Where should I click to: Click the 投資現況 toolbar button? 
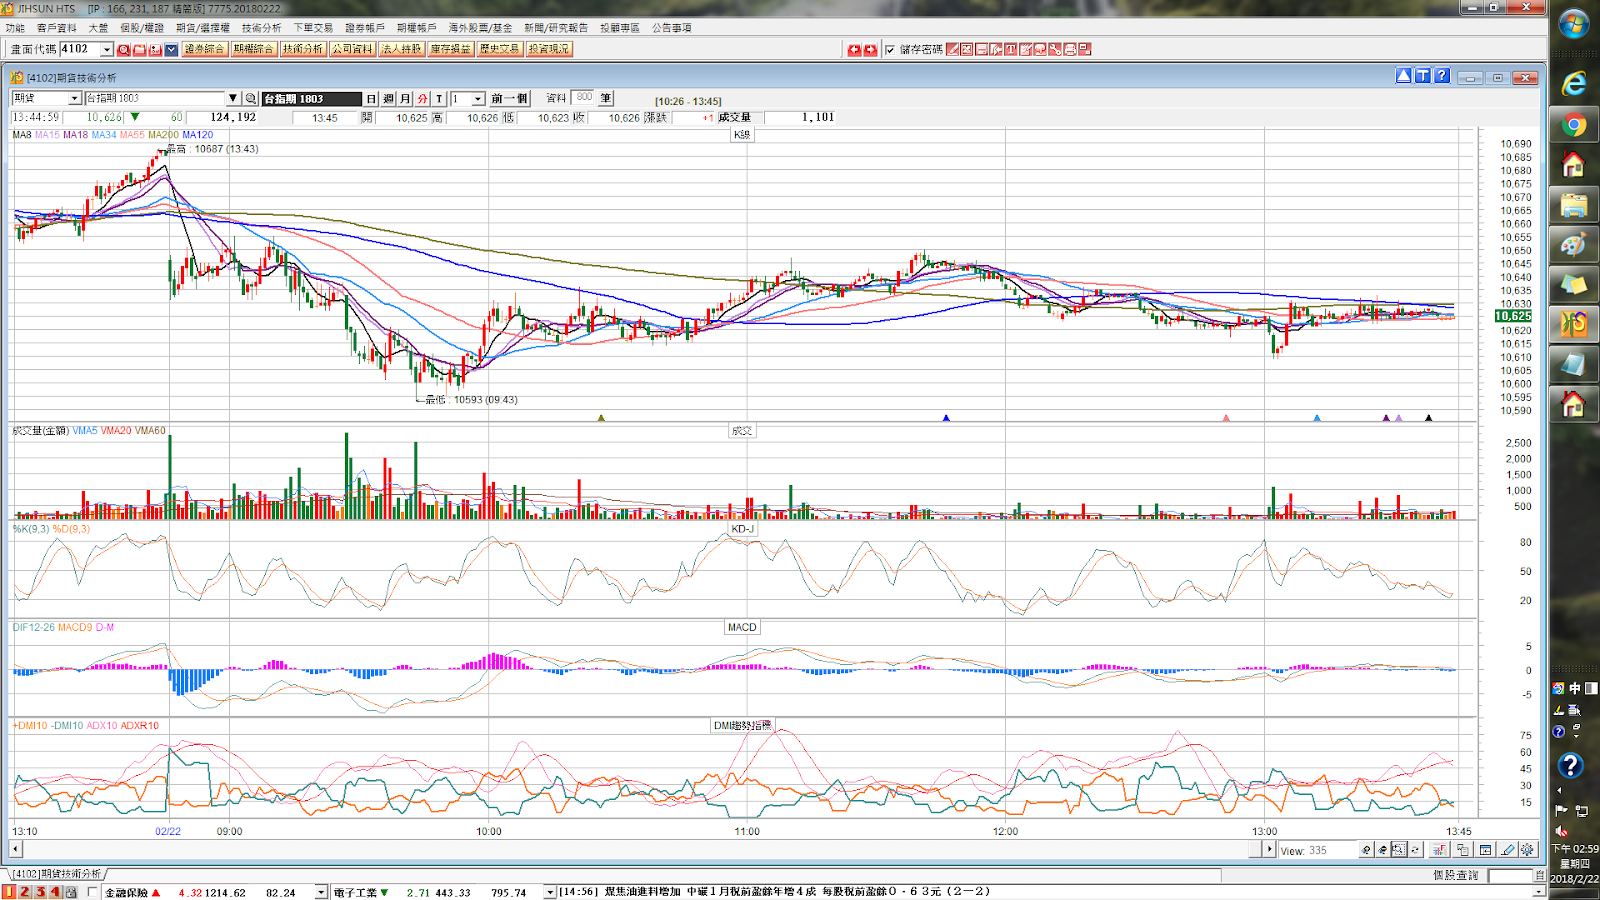548,49
